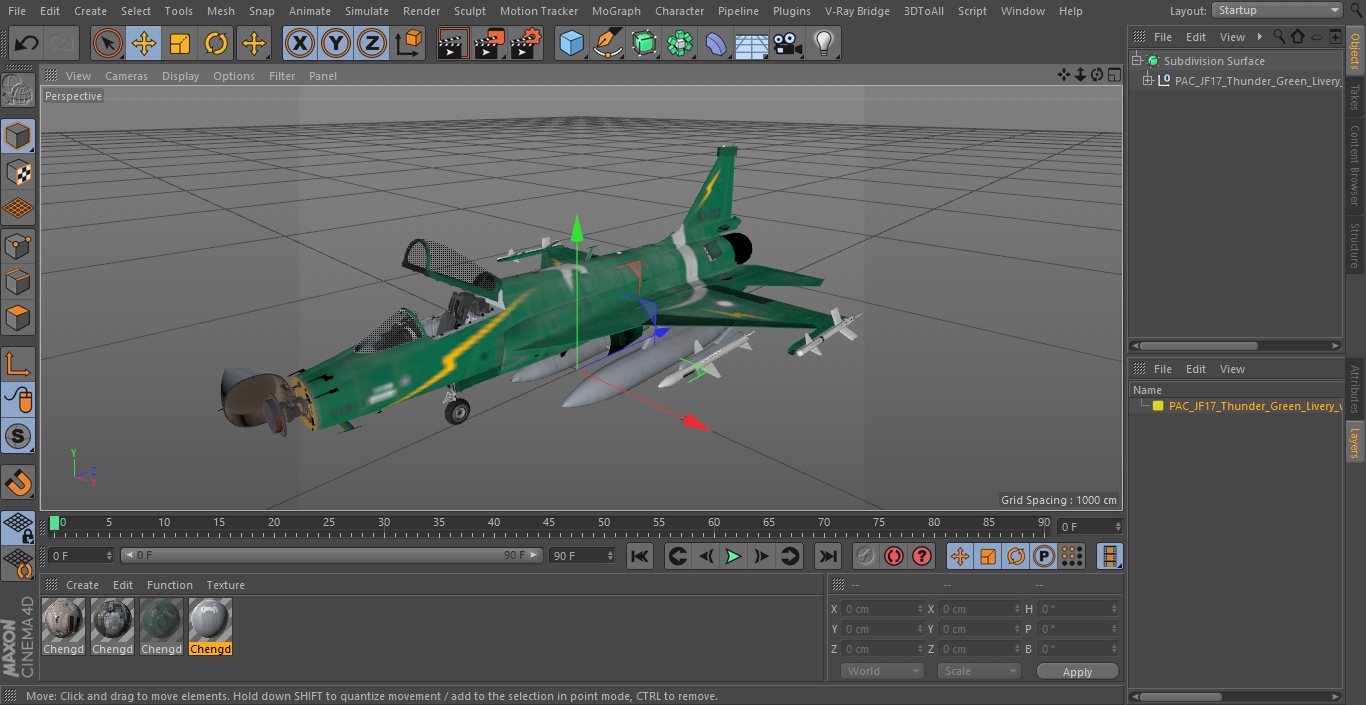The image size is (1366, 705).
Task: Add a Subdivision Surface generator
Action: tap(644, 43)
